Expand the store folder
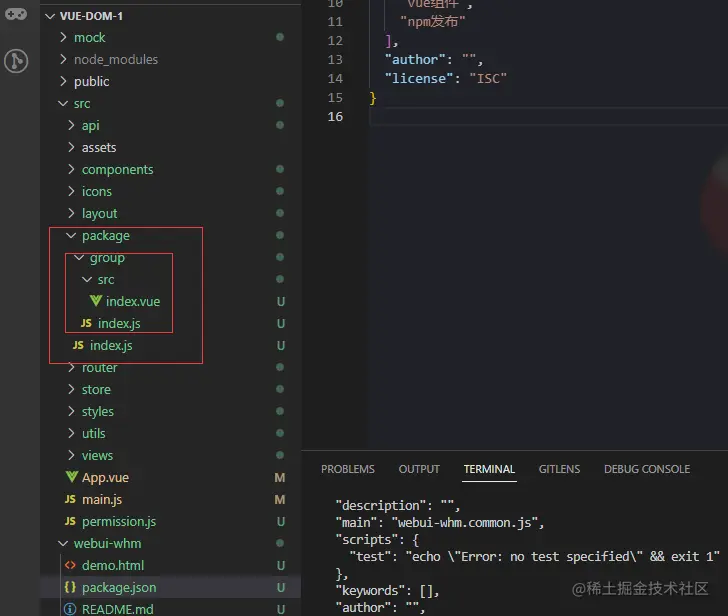Image resolution: width=728 pixels, height=616 pixels. coord(71,389)
